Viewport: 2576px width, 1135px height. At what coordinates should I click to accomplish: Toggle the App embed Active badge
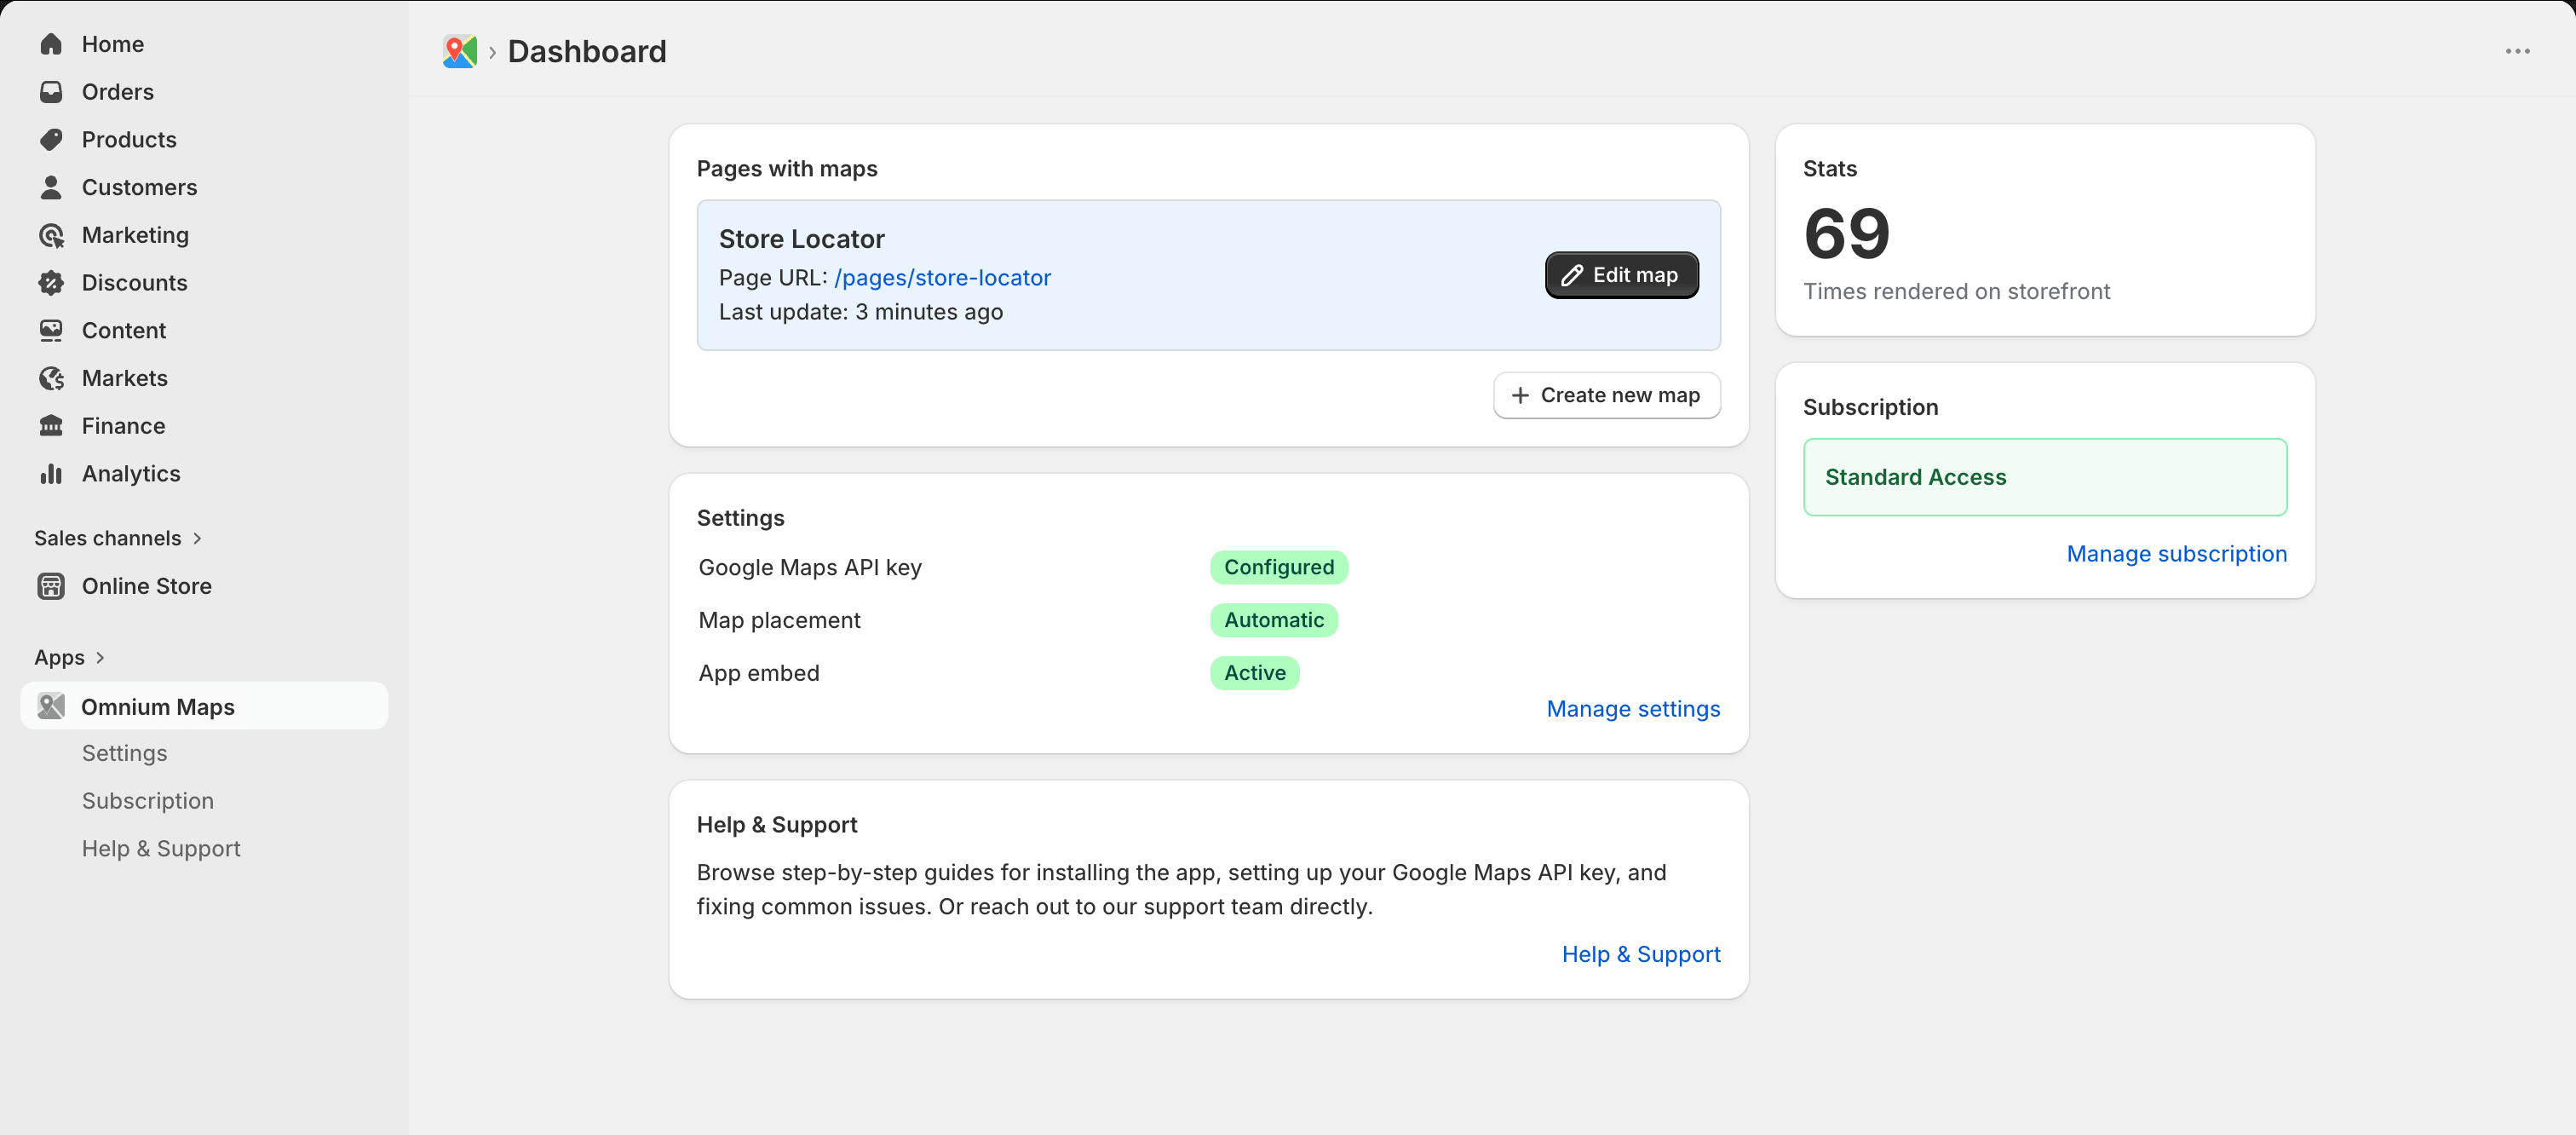[1254, 673]
